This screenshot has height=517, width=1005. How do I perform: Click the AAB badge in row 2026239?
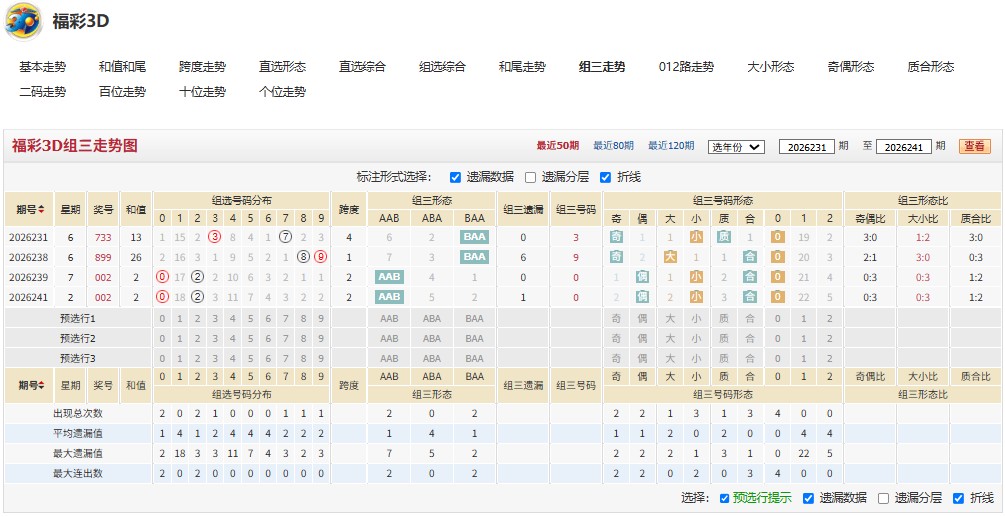[x=389, y=277]
